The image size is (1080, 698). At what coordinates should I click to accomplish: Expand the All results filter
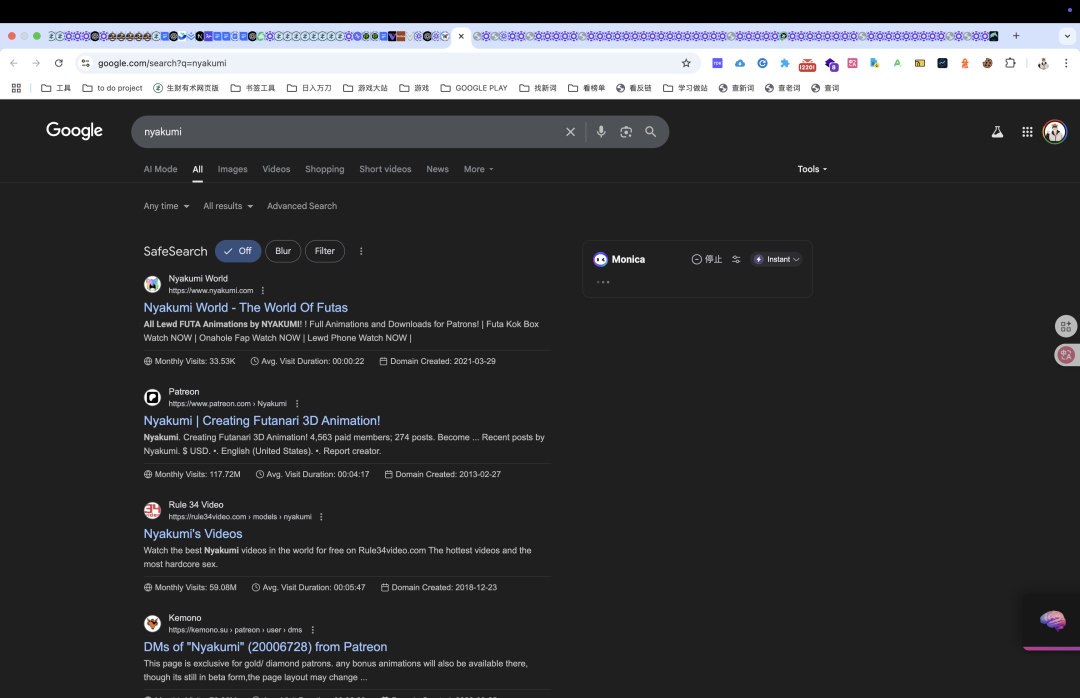tap(228, 206)
